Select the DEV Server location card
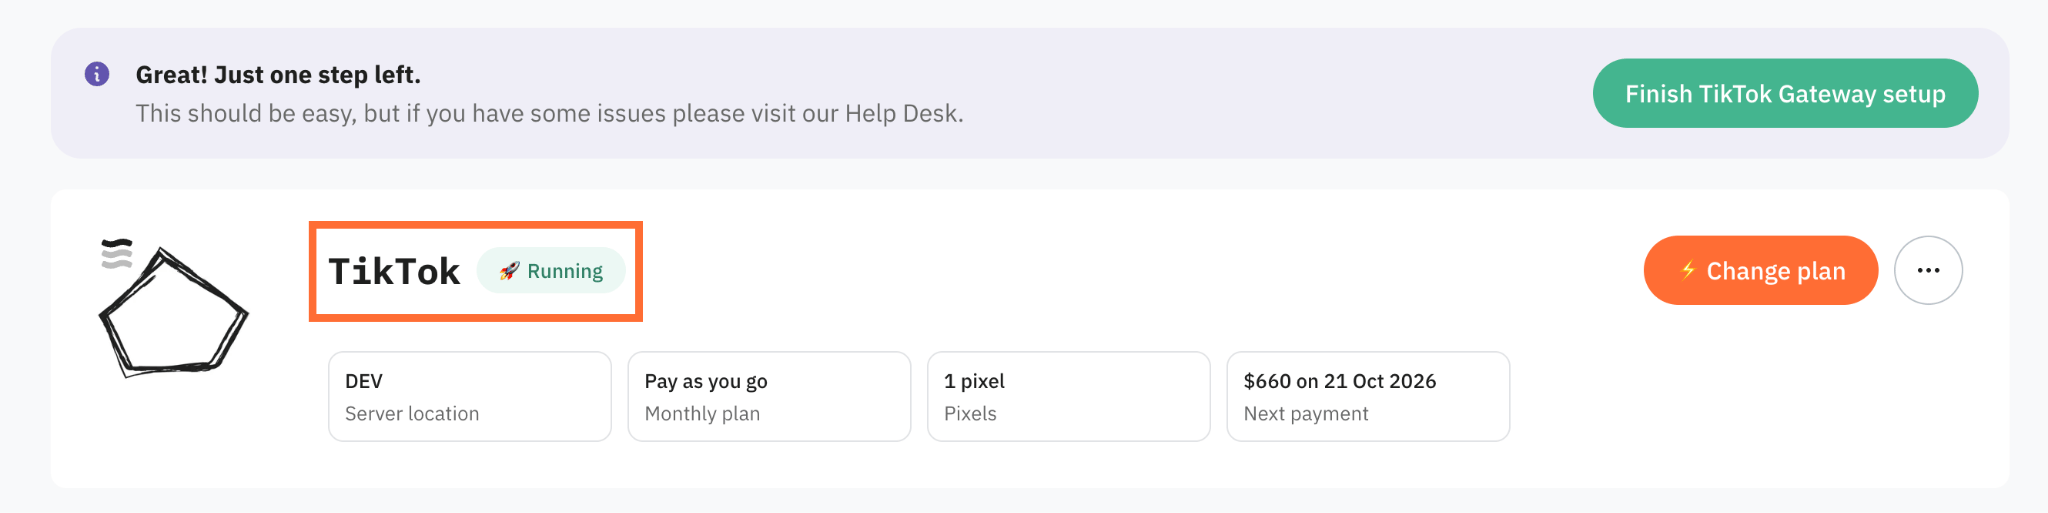The height and width of the screenshot is (513, 2048). click(470, 396)
